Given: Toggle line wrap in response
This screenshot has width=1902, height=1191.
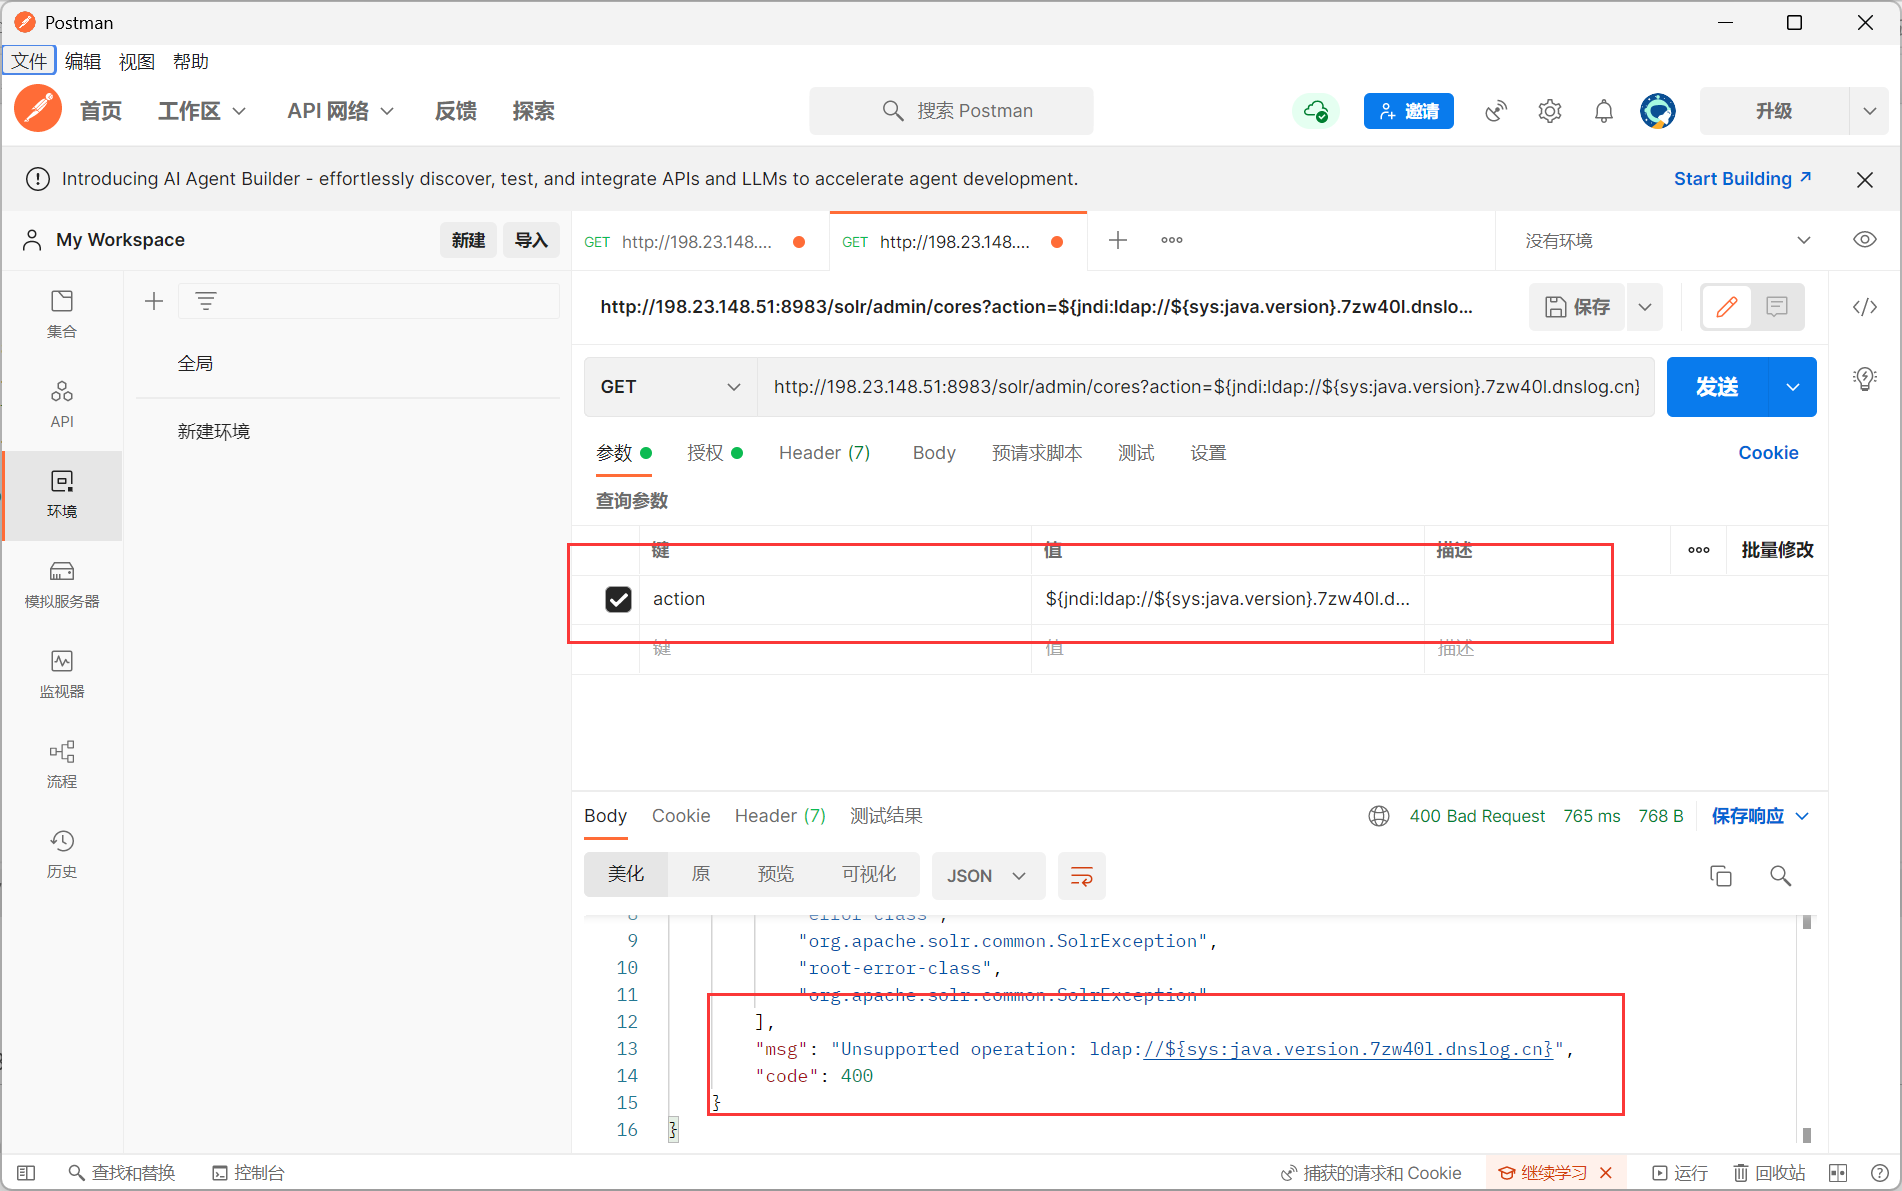Looking at the screenshot, I should coord(1082,876).
